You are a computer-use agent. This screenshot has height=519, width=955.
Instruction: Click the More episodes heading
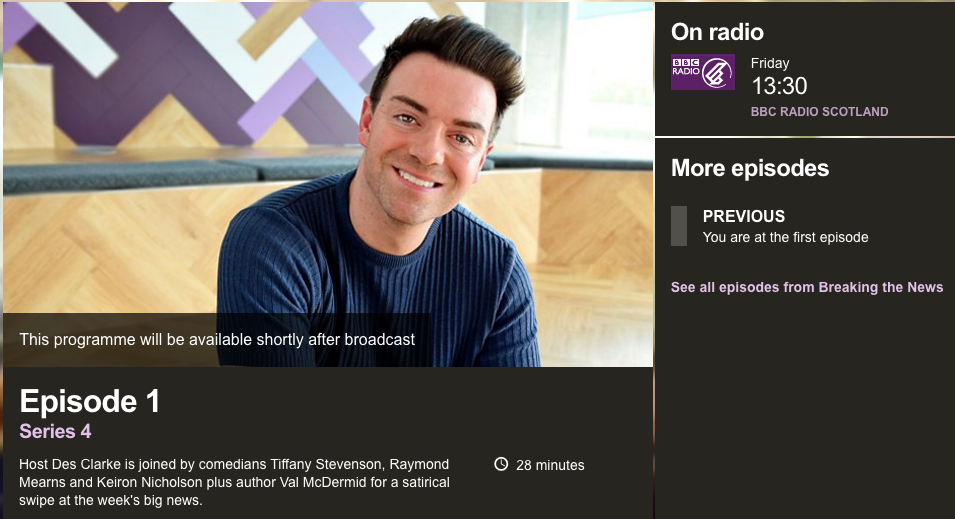(750, 168)
